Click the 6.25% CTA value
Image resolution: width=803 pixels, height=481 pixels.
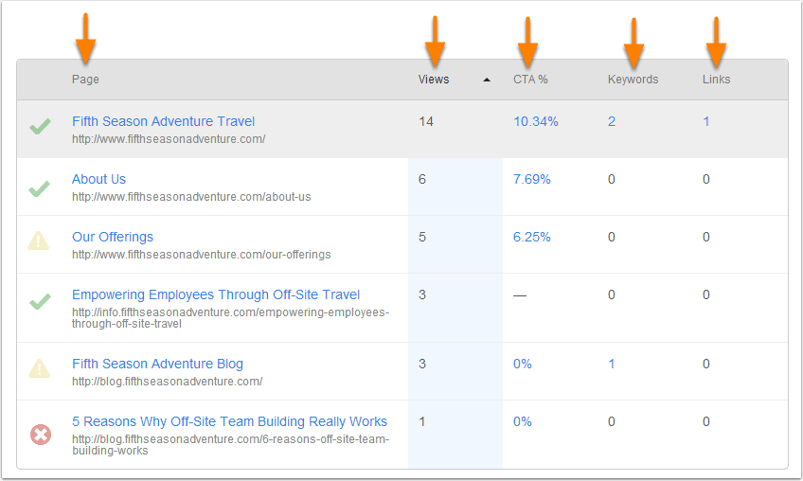point(532,237)
